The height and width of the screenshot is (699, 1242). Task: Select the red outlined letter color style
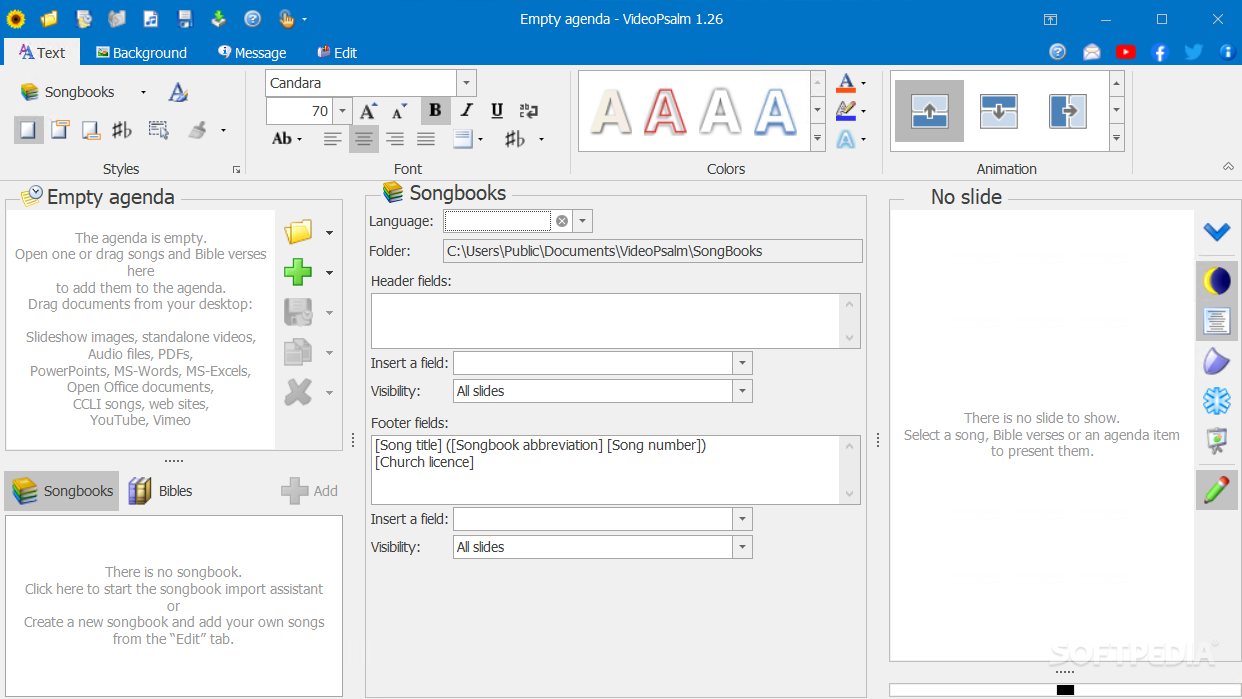pos(665,111)
